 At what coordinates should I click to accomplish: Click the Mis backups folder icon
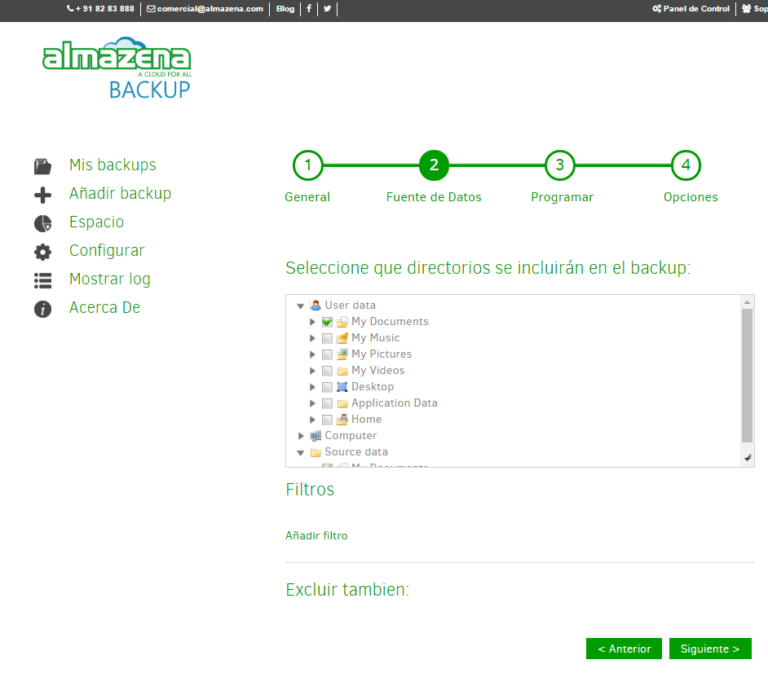[x=42, y=166]
